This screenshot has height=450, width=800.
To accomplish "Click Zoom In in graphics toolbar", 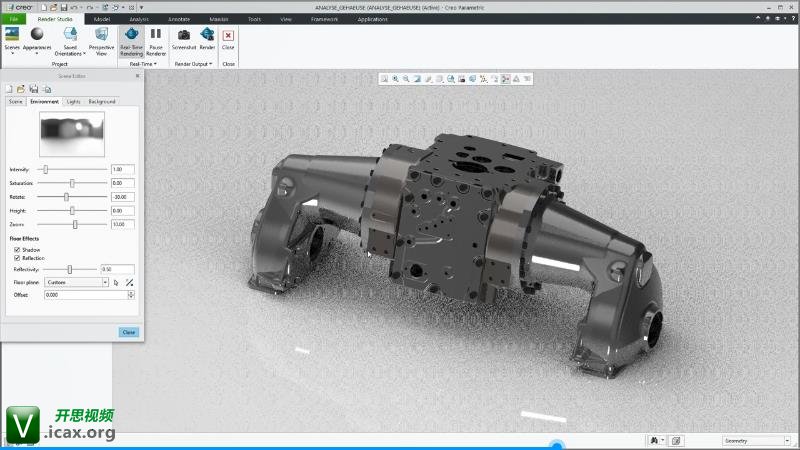I will tap(395, 78).
